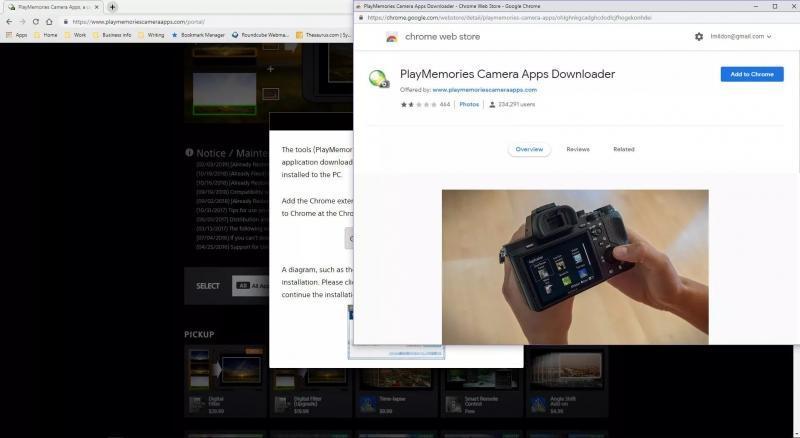Open the Apps bookmarks shortcut

click(16, 35)
